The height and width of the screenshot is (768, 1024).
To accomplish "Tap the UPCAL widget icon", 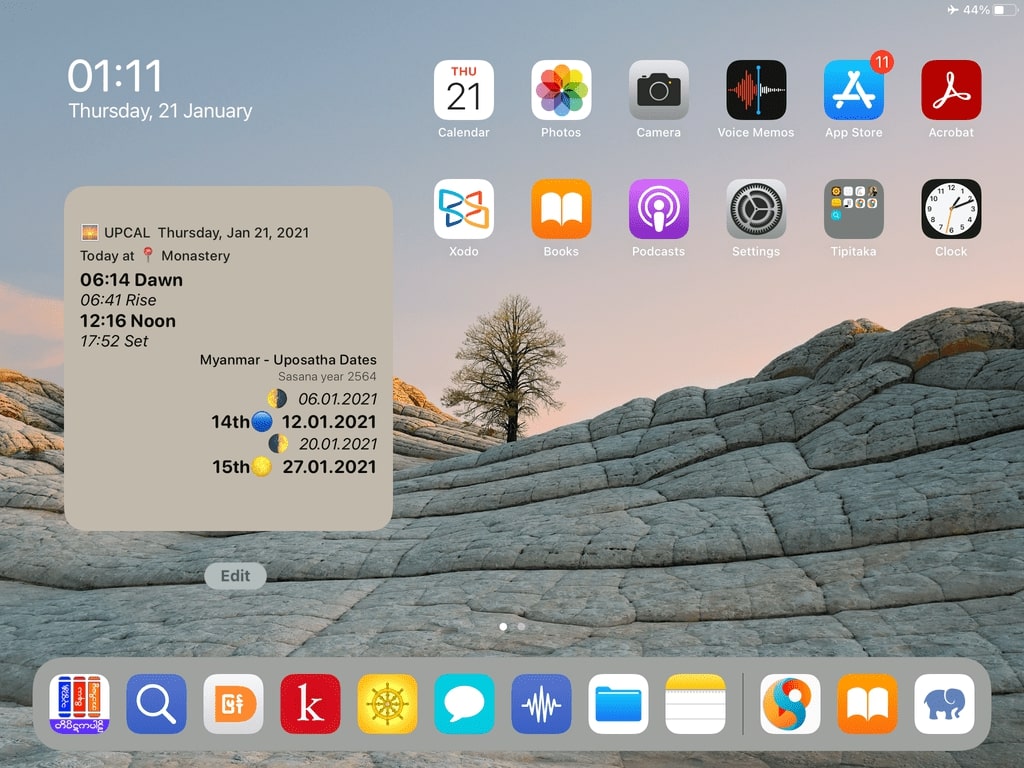I will tap(89, 232).
